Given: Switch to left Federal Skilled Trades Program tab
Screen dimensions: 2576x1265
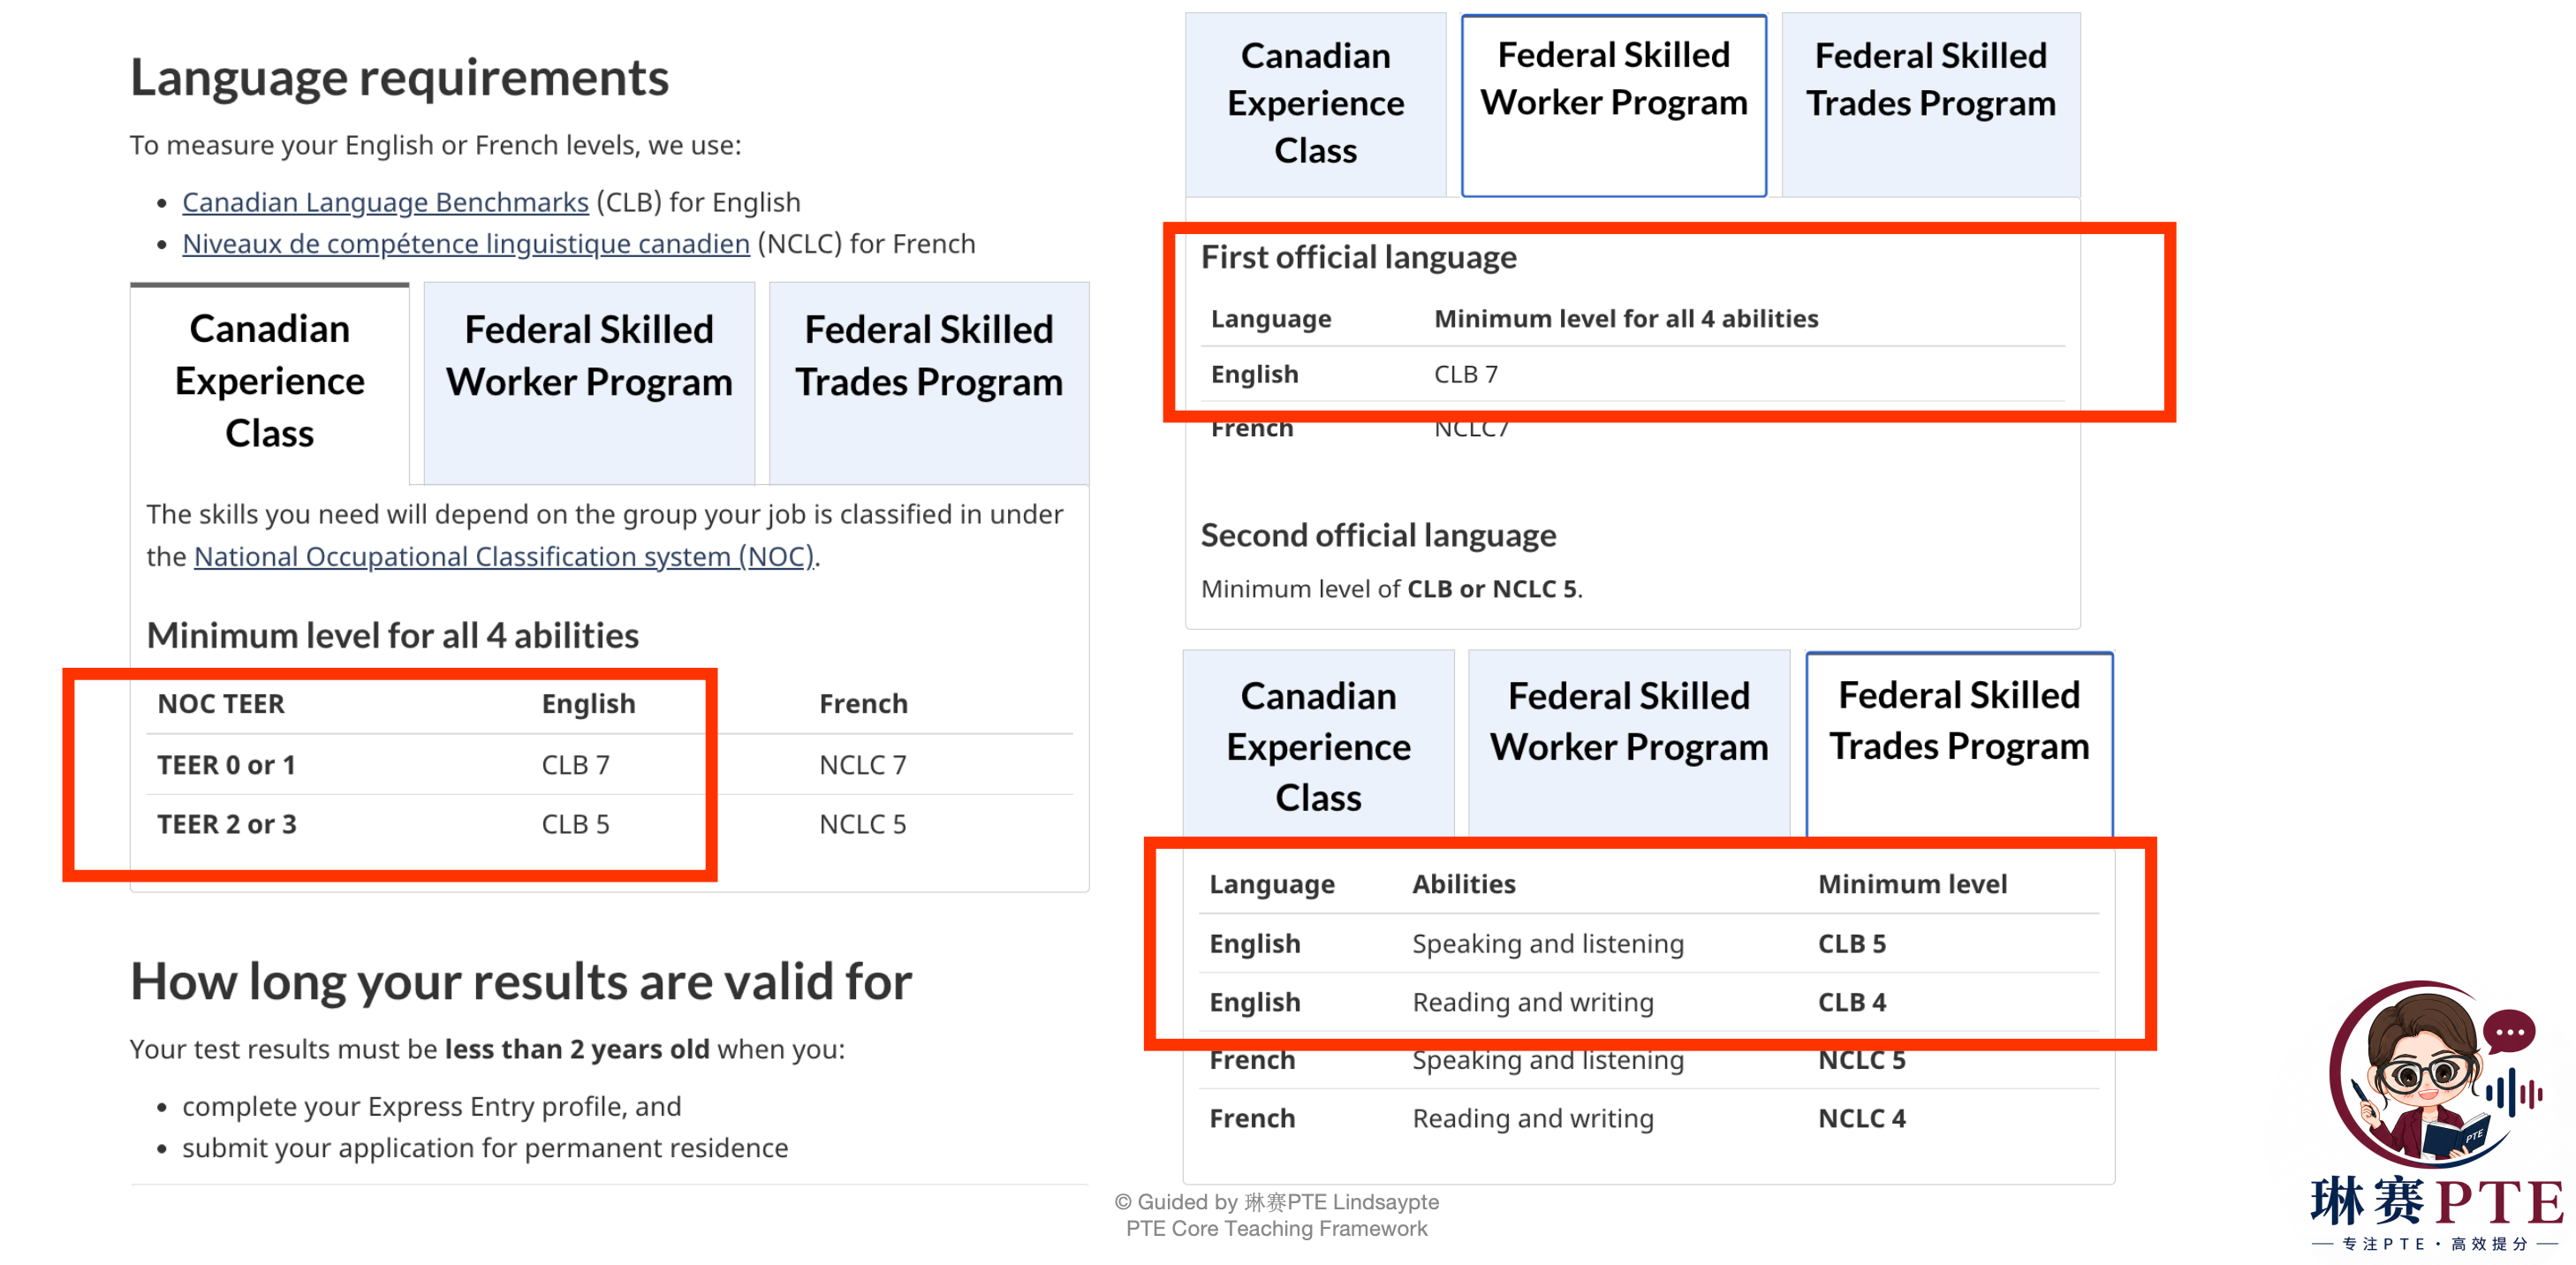Looking at the screenshot, I should [929, 382].
